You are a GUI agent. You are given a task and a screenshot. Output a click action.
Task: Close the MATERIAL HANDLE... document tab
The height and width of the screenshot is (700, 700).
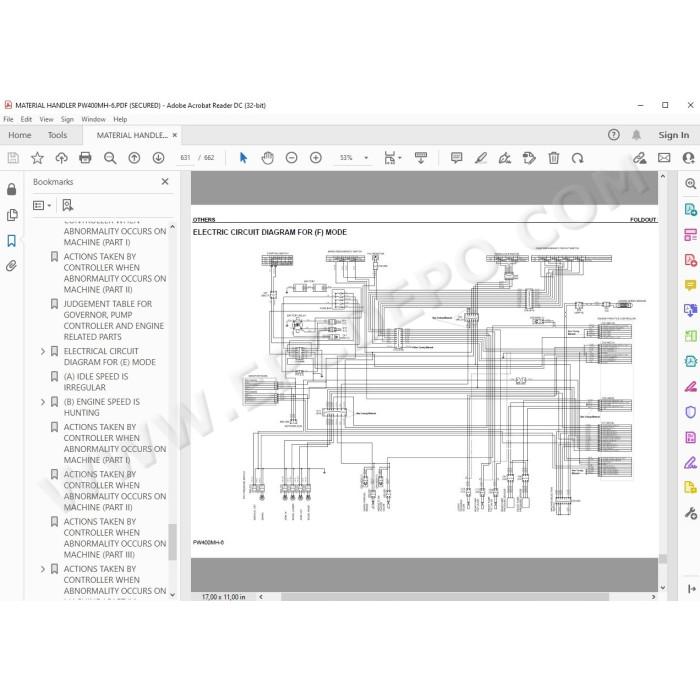[x=175, y=135]
